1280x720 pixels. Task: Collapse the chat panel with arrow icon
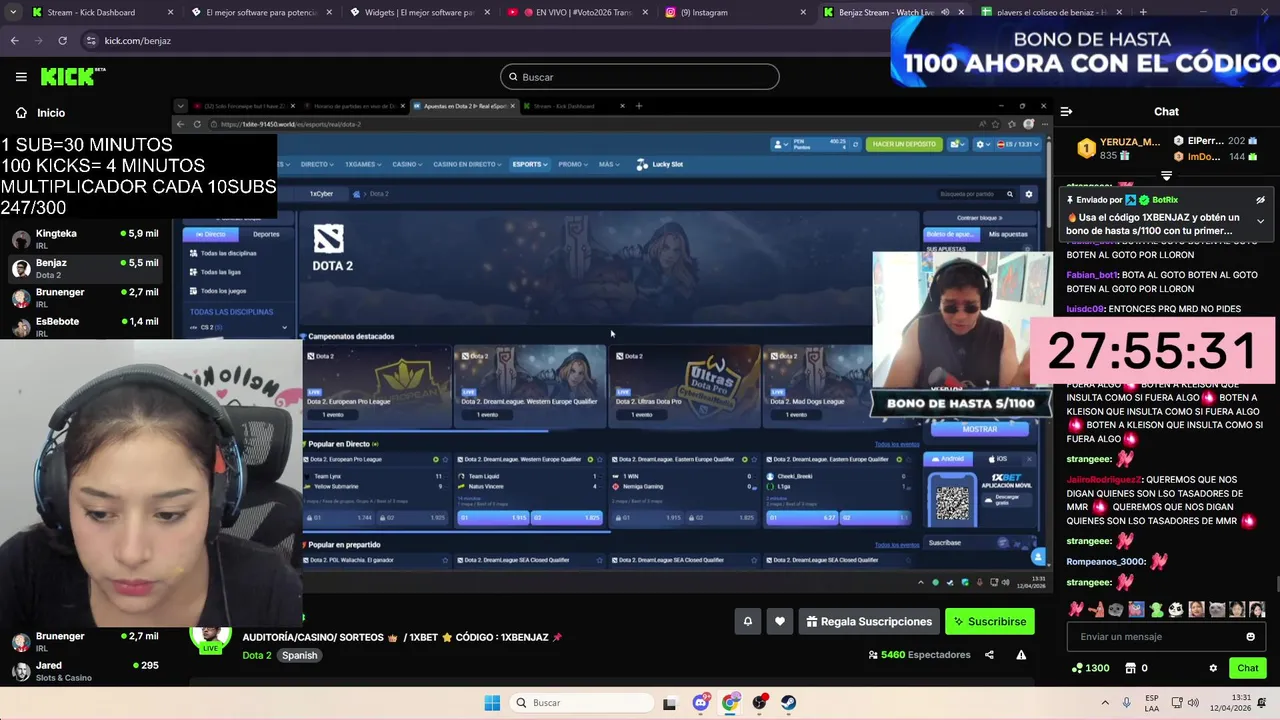(1066, 112)
